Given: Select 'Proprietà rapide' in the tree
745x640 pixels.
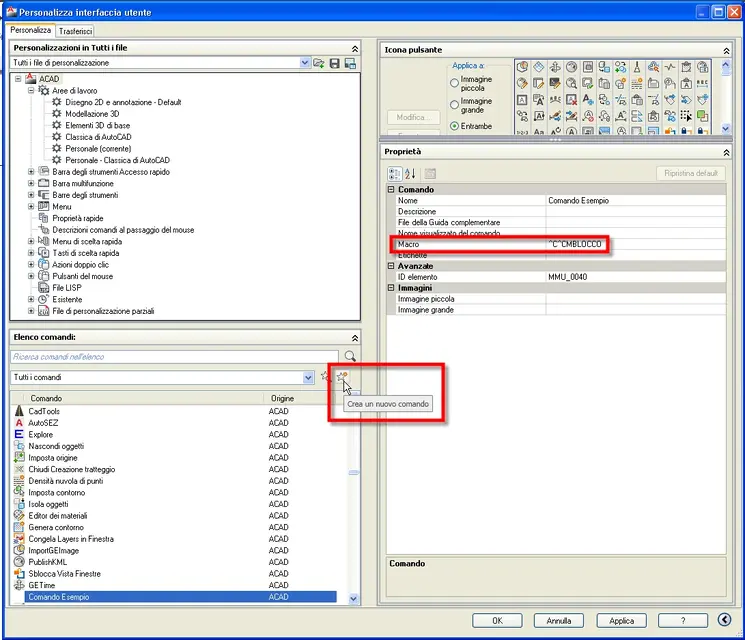Looking at the screenshot, I should (78, 218).
